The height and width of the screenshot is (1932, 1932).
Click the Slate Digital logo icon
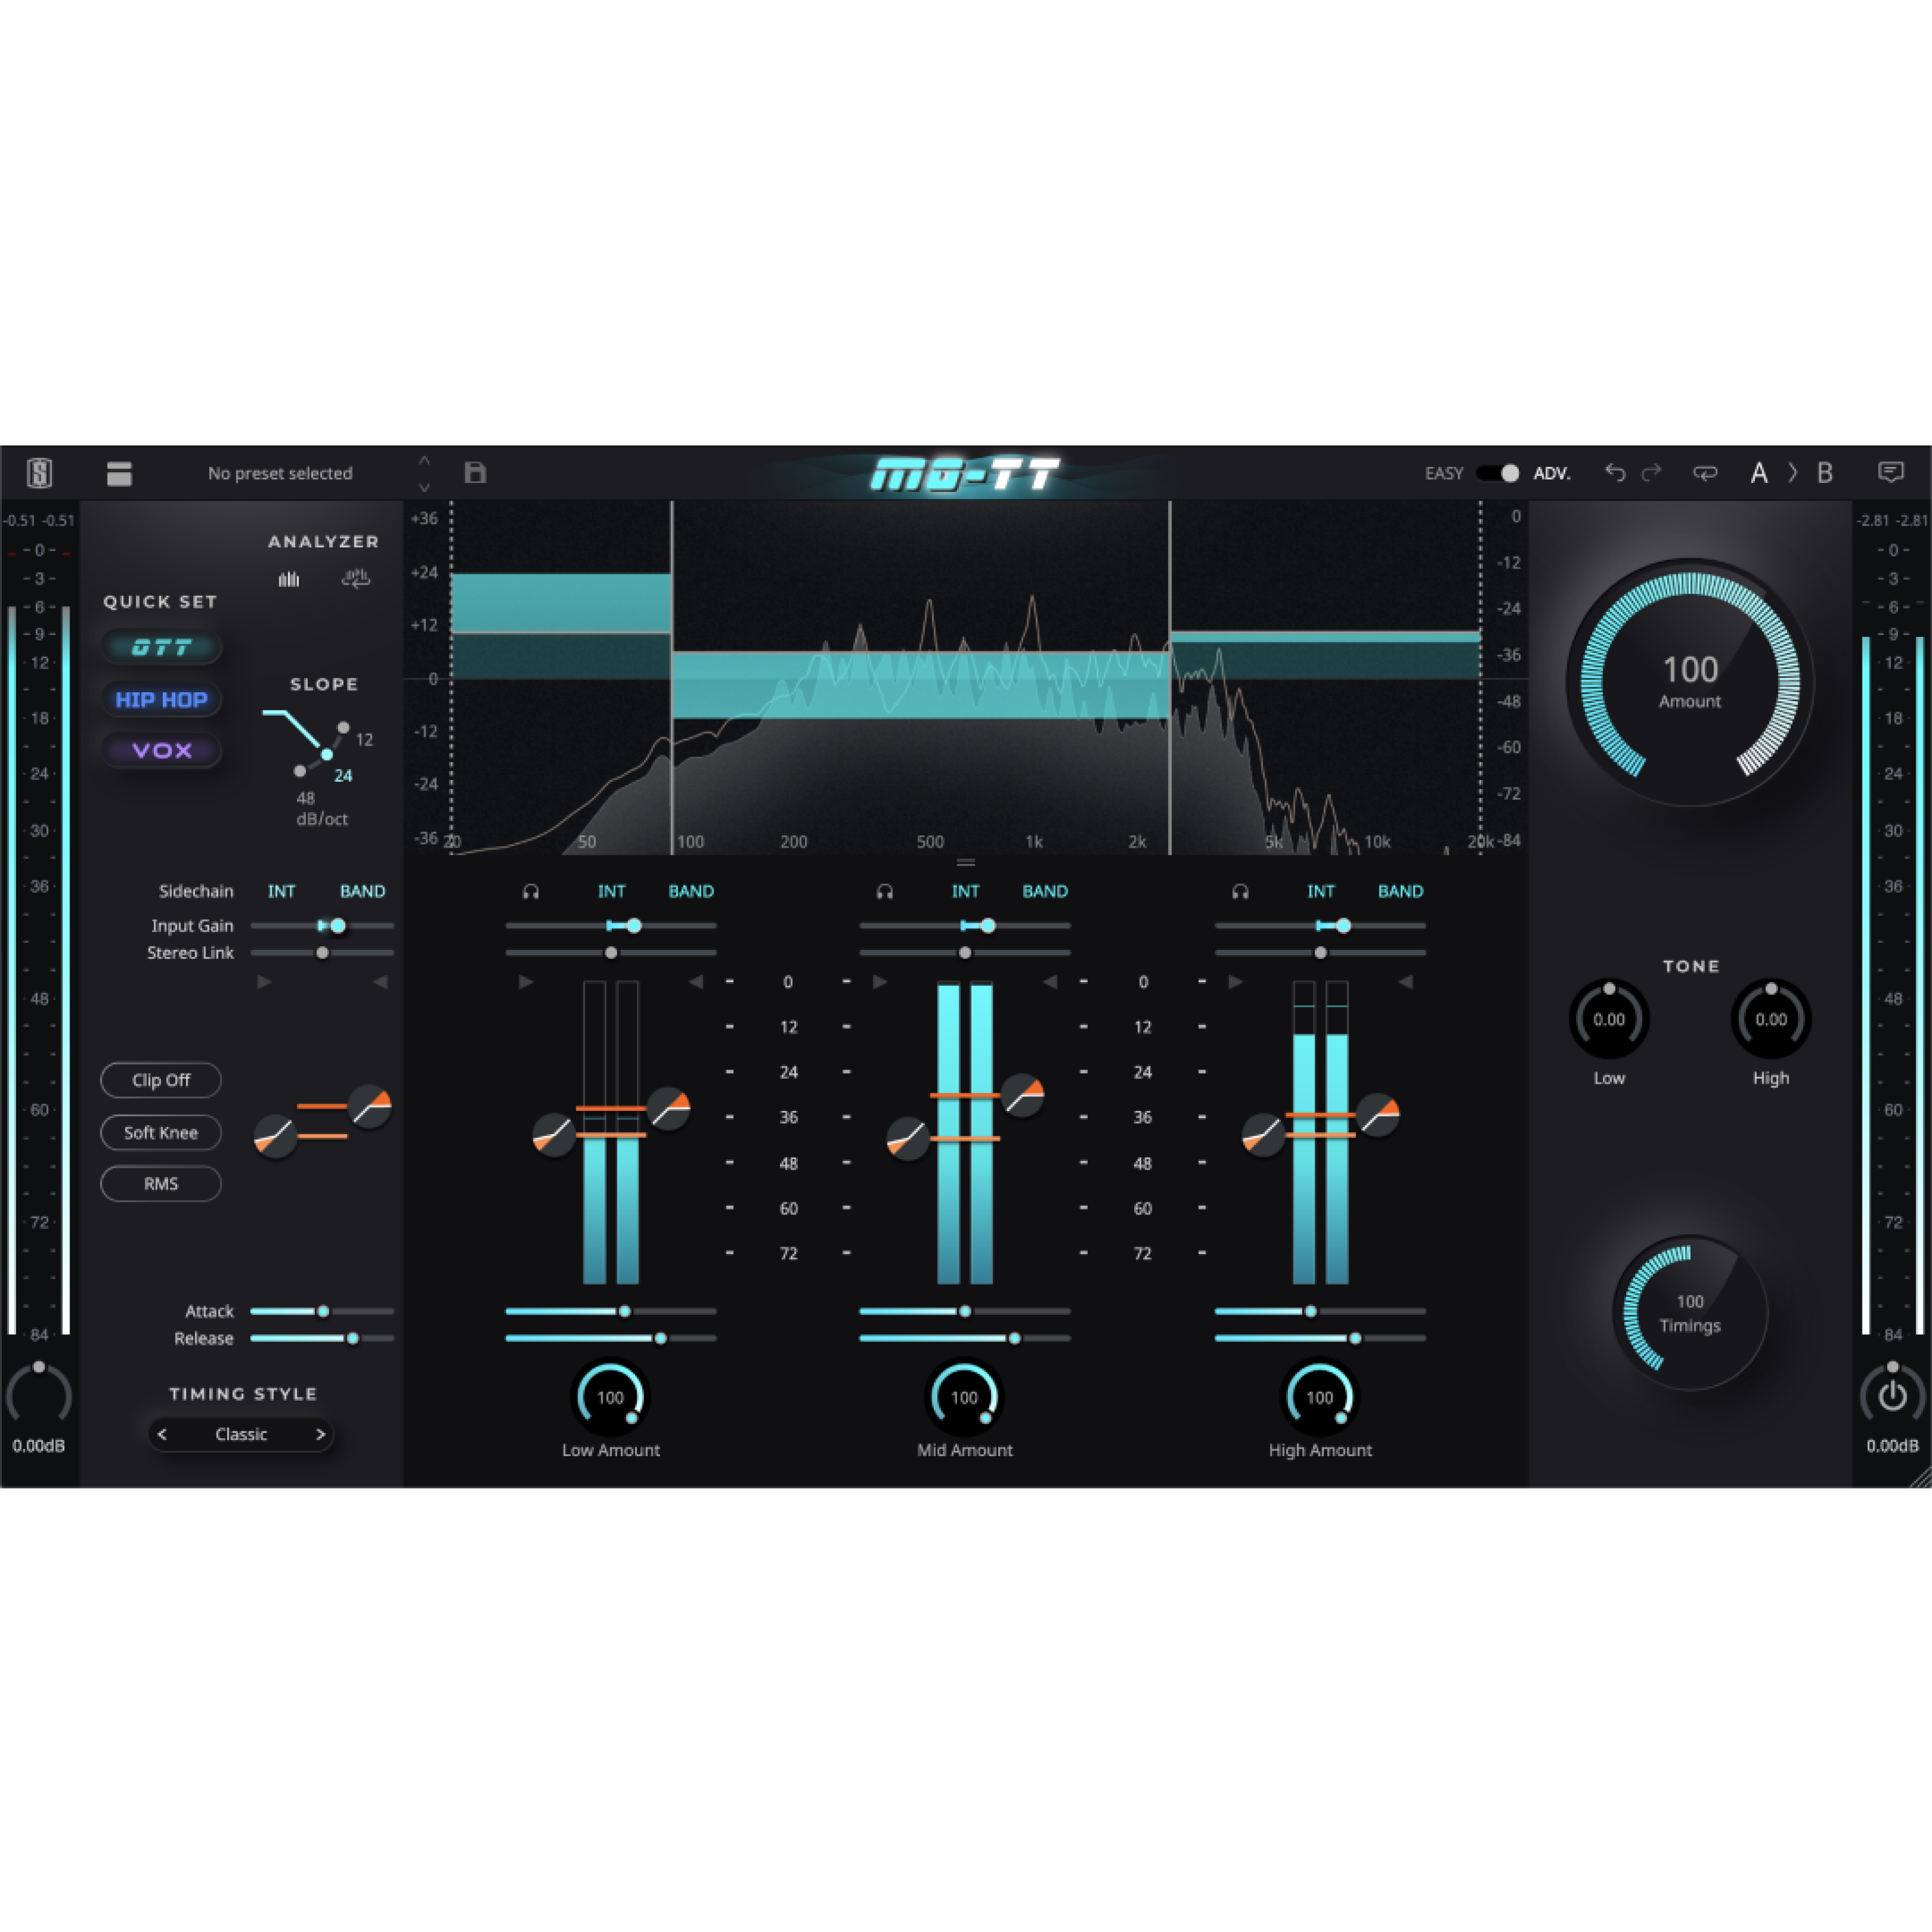coord(40,473)
